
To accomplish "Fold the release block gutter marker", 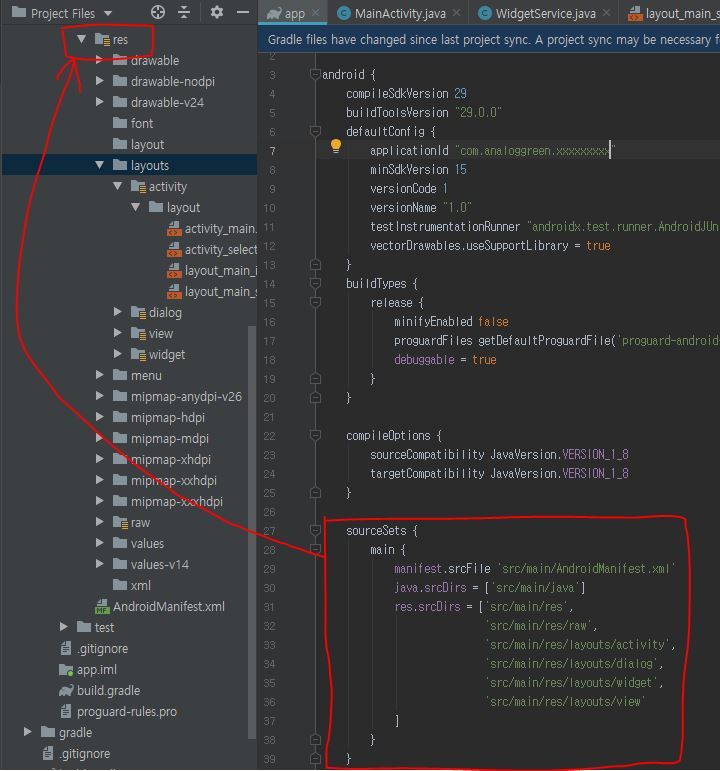I will [x=315, y=302].
